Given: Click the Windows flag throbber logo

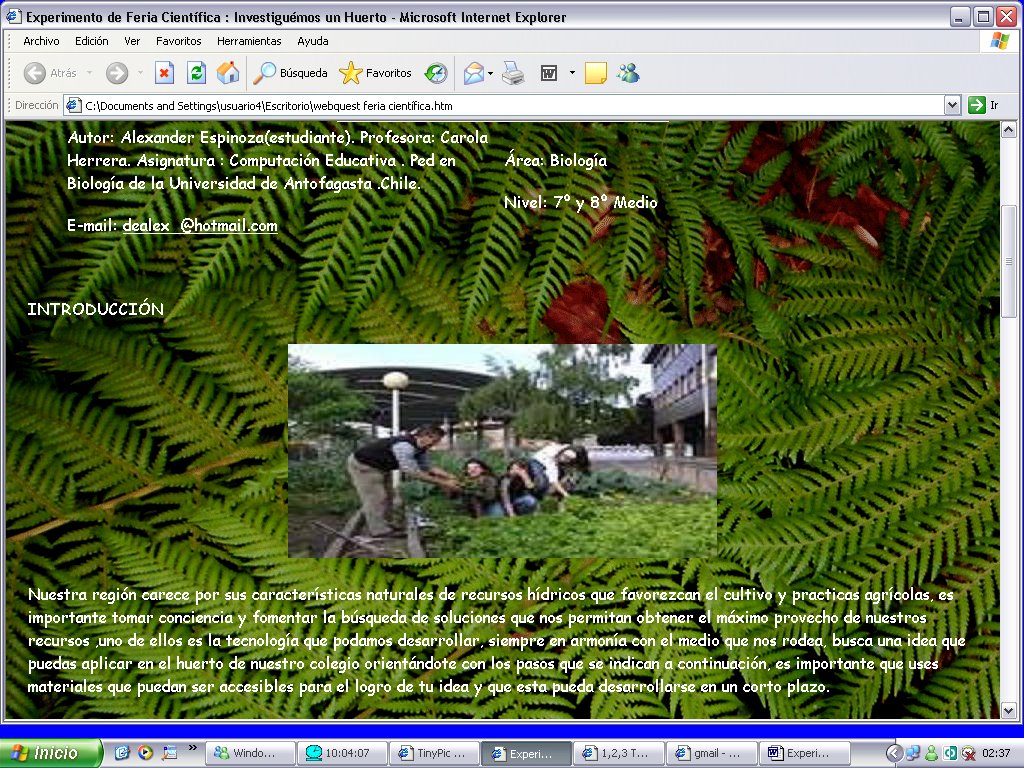Looking at the screenshot, I should point(1000,41).
